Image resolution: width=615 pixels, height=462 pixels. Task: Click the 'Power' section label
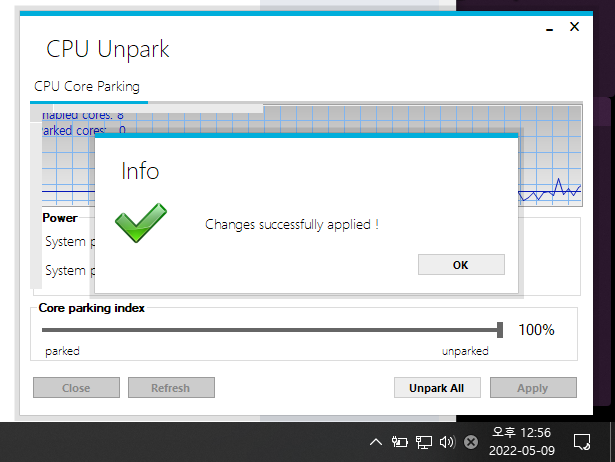tap(60, 218)
